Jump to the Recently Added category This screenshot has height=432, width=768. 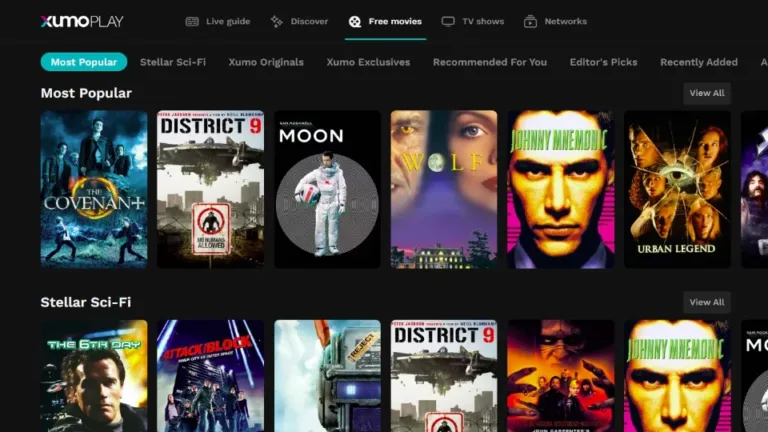click(x=699, y=62)
